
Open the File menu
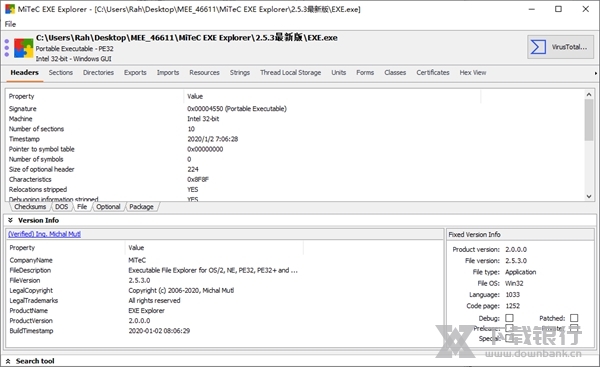click(10, 24)
